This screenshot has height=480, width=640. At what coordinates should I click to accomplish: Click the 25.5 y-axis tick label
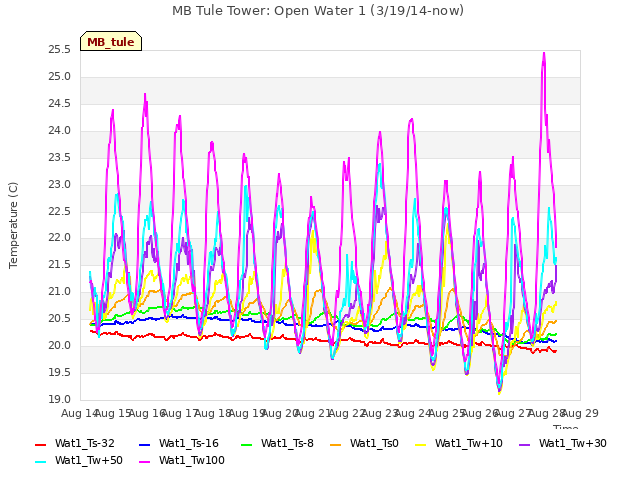click(x=59, y=50)
